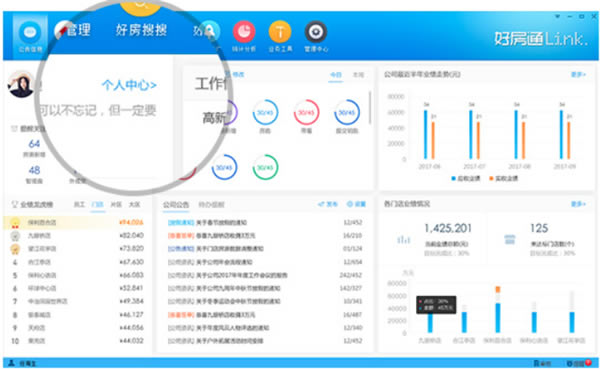Click the bottom-row blue 30/45 progress ring
Viewport: 600px width, 369px height.
pos(224,167)
